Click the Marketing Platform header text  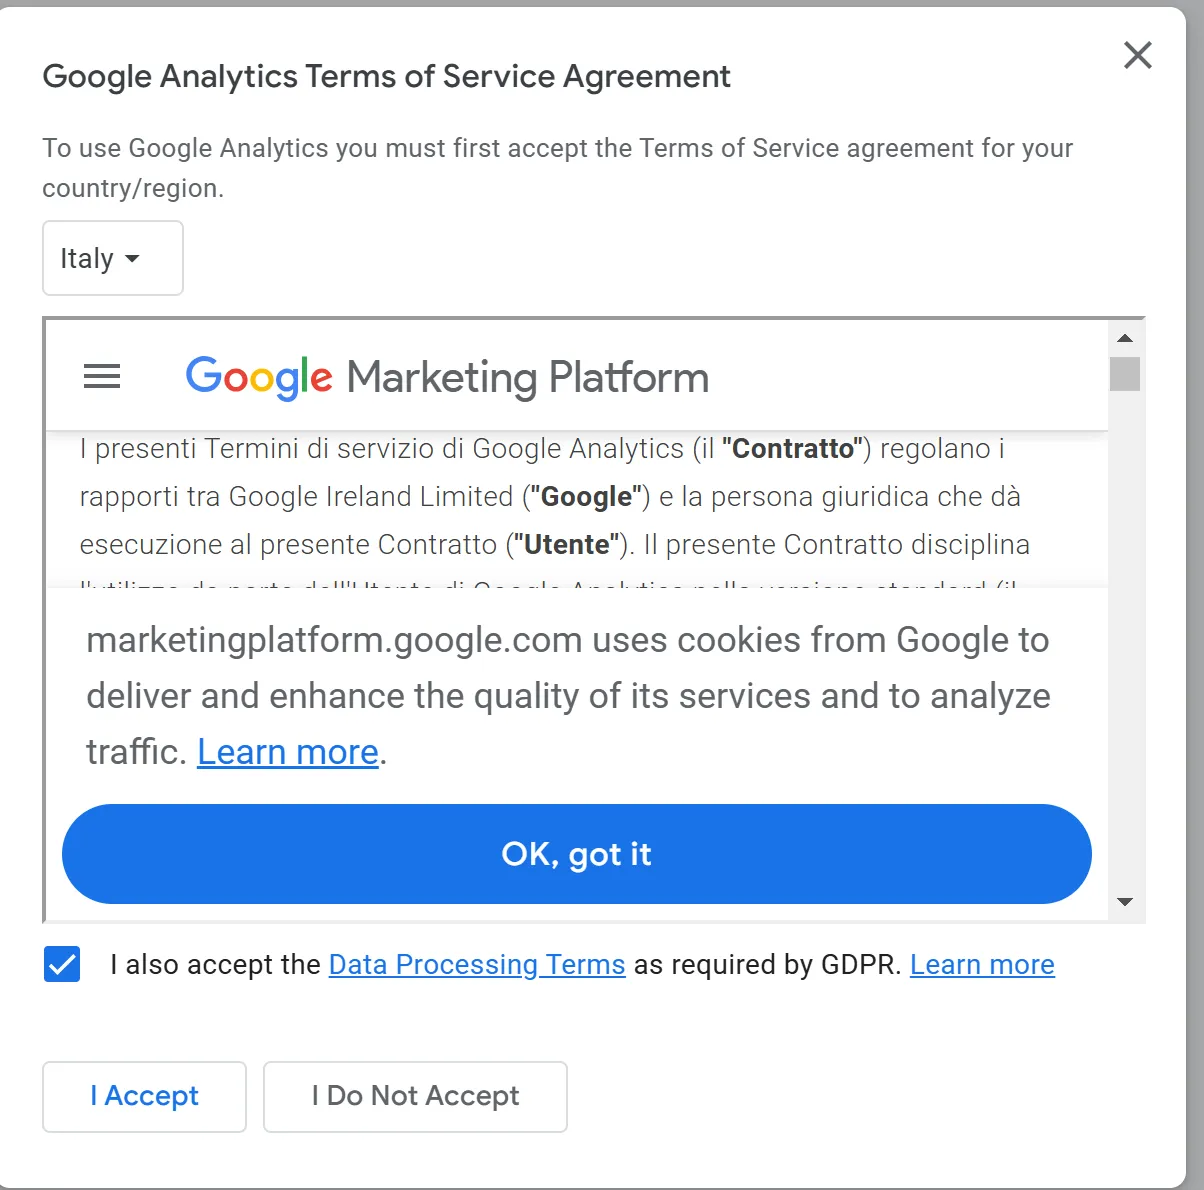(527, 378)
